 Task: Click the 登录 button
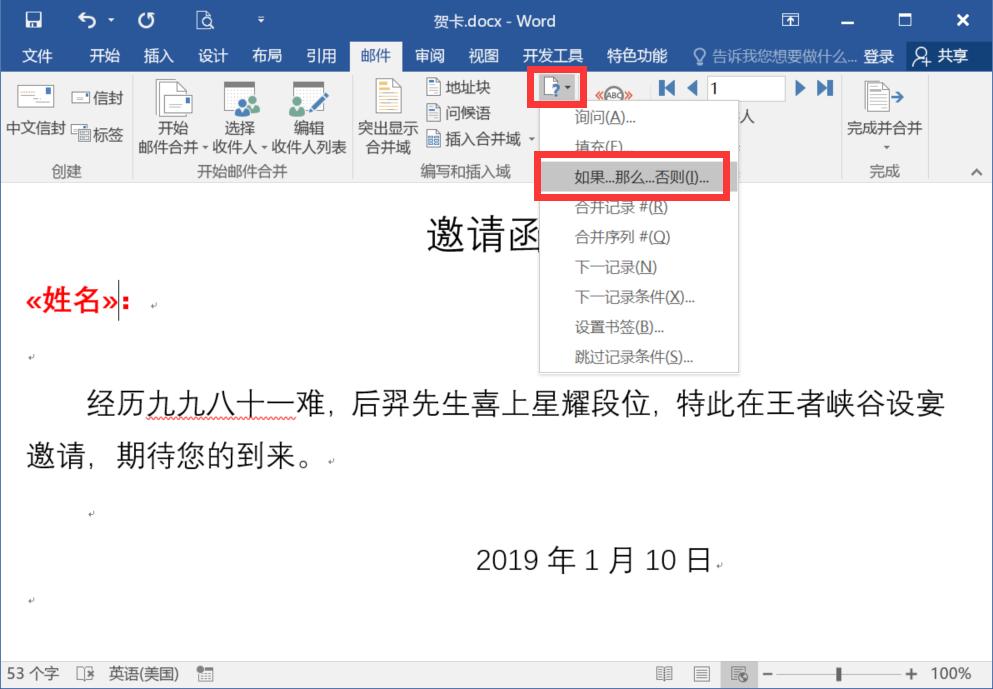(x=879, y=56)
